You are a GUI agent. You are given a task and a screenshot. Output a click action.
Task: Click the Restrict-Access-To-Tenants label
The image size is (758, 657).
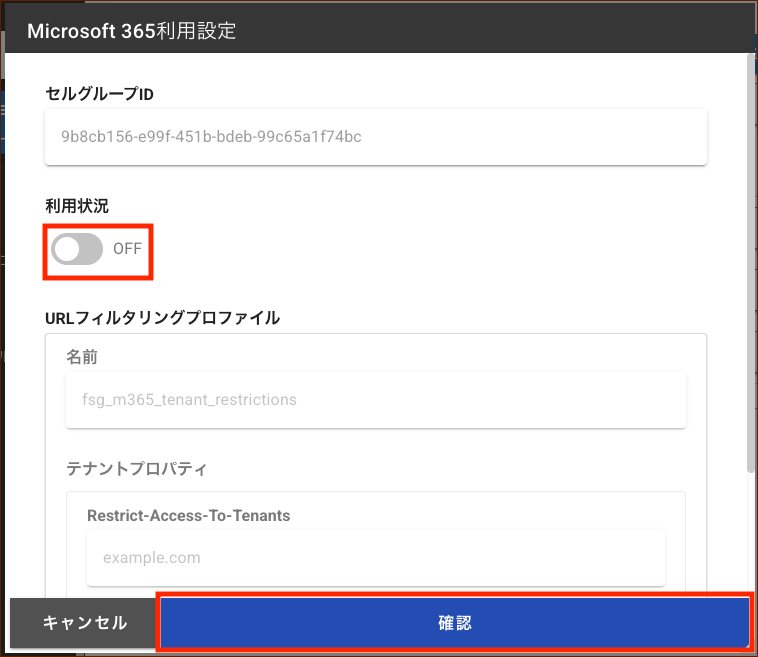pos(189,515)
